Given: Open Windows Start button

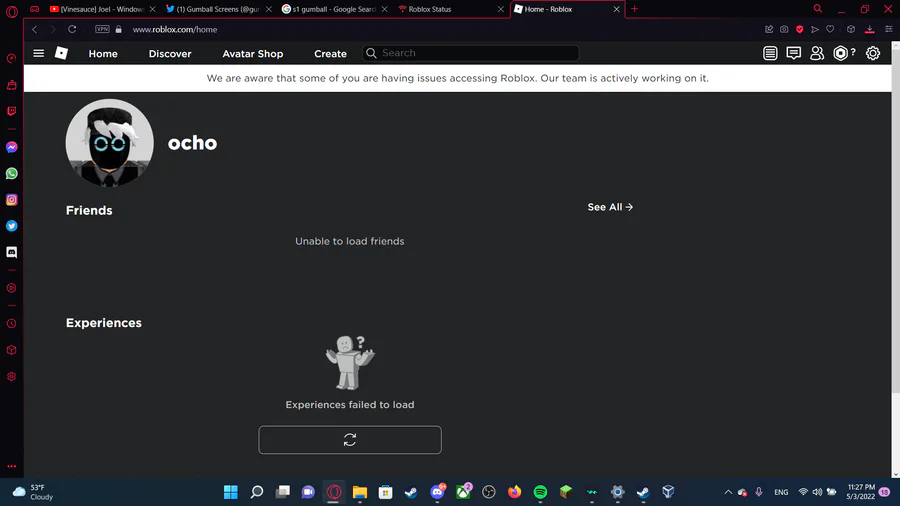Looking at the screenshot, I should [231, 492].
